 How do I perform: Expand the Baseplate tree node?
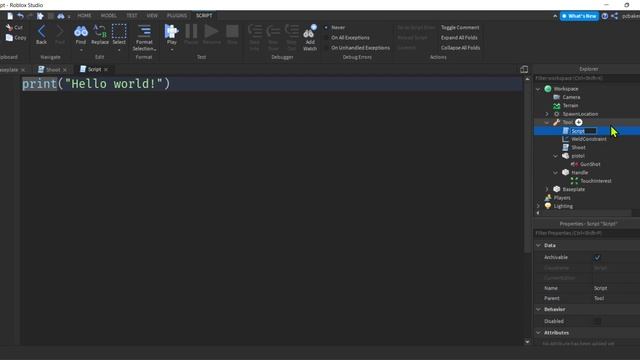click(x=547, y=189)
